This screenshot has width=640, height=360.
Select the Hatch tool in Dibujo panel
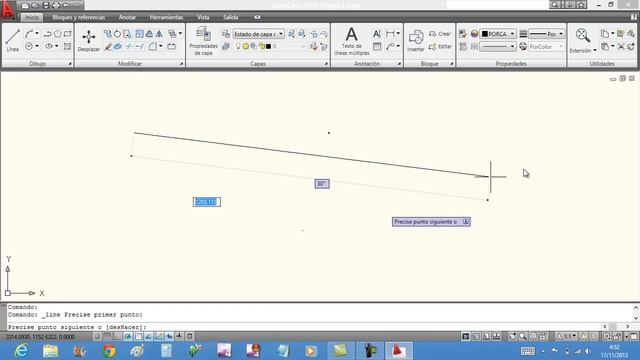click(x=67, y=46)
